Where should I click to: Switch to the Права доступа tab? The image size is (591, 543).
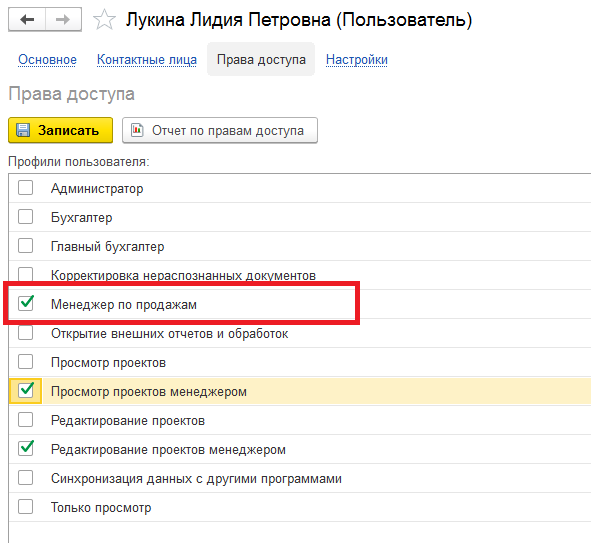pyautogui.click(x=261, y=59)
